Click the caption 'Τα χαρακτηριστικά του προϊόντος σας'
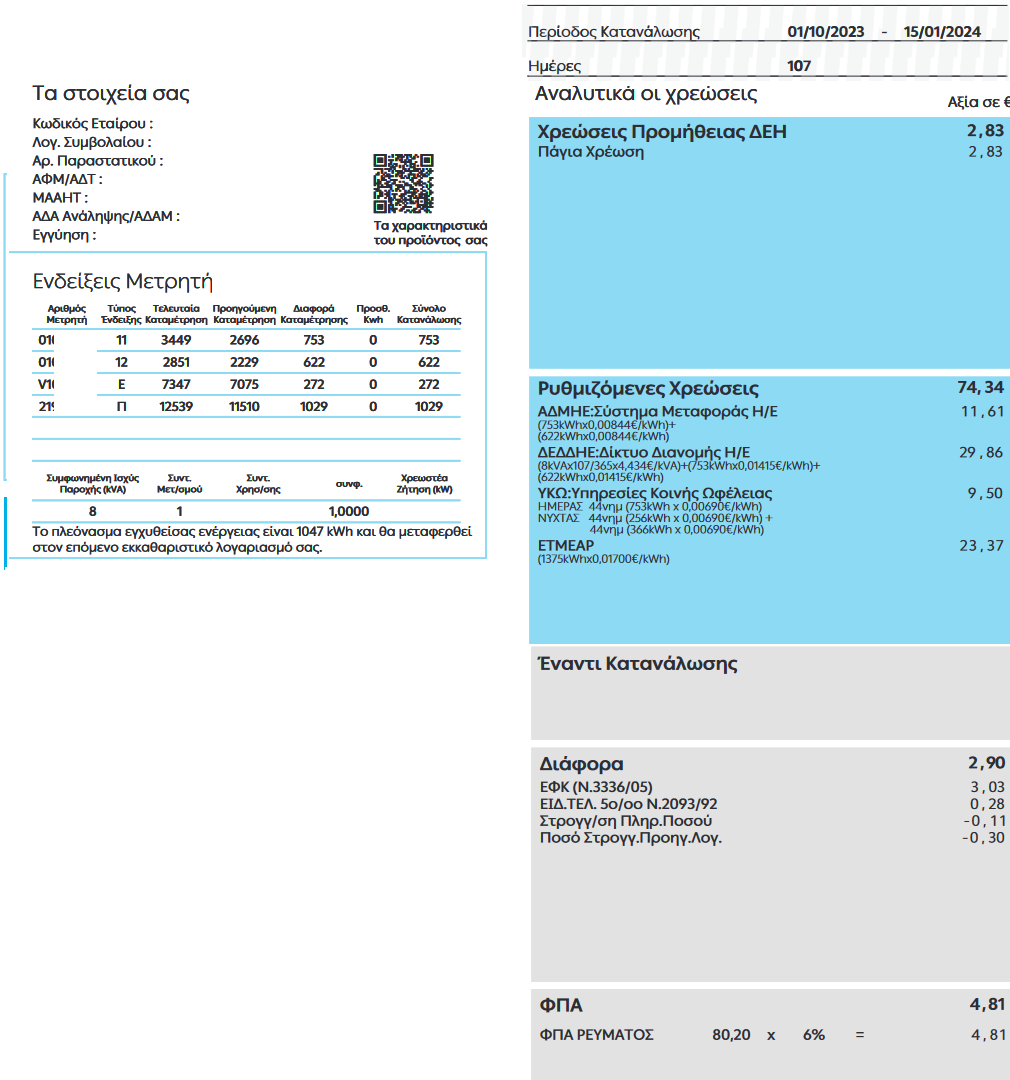The image size is (1010, 1080). click(430, 233)
